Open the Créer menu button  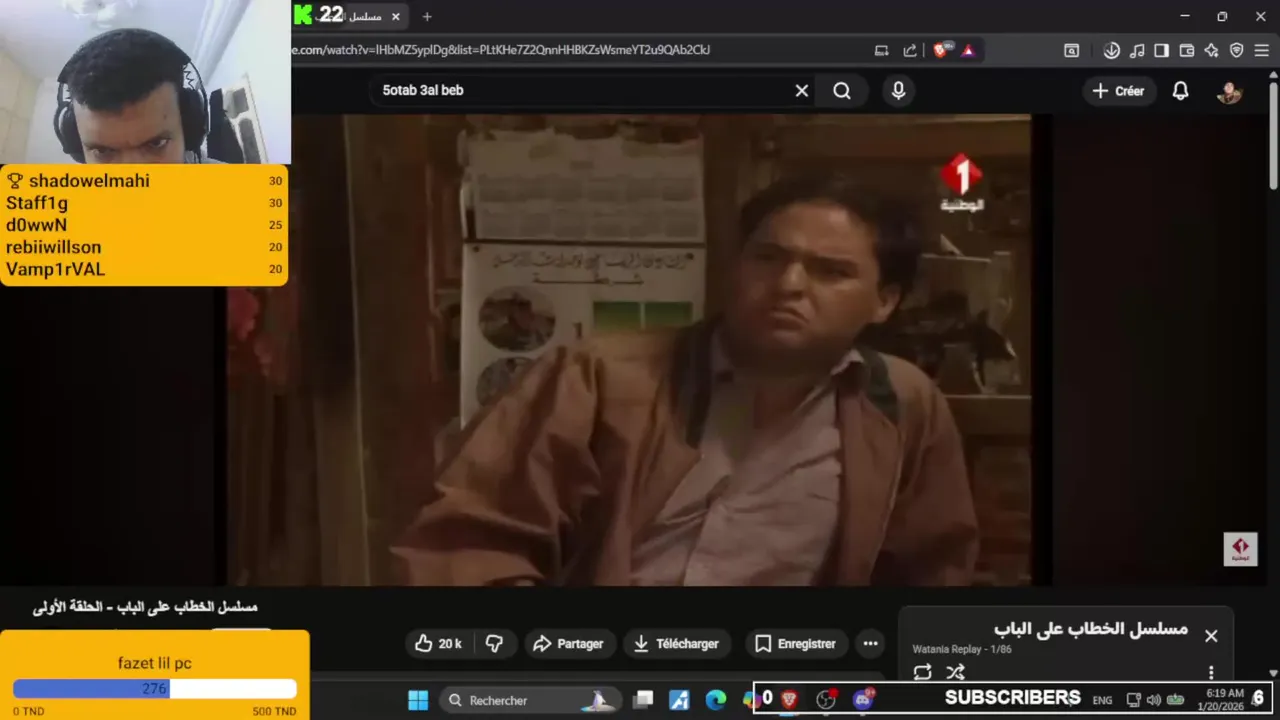(1118, 91)
